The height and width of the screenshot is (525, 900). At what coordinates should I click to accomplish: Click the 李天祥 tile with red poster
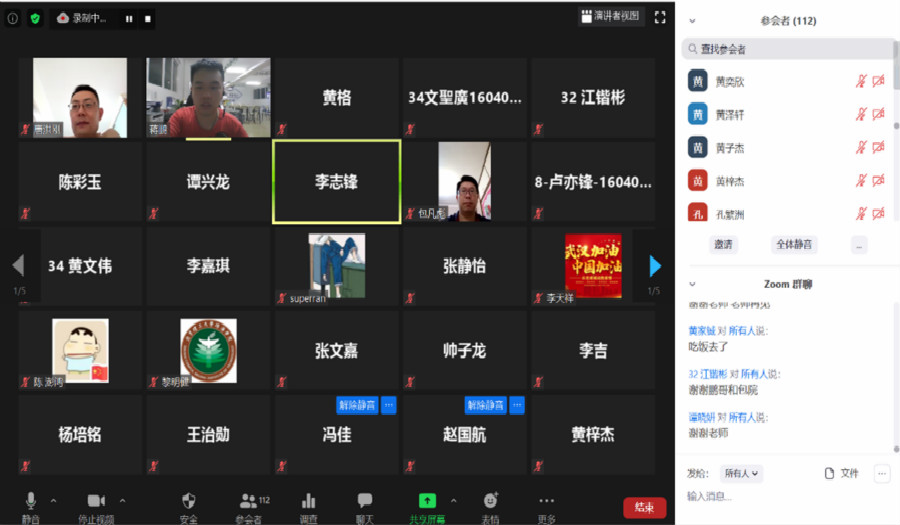592,266
